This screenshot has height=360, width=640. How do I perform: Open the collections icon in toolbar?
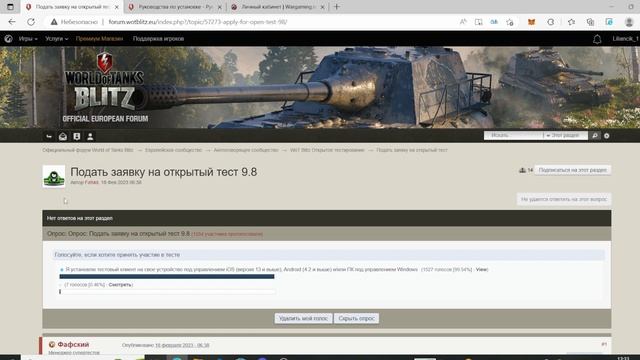click(590, 22)
